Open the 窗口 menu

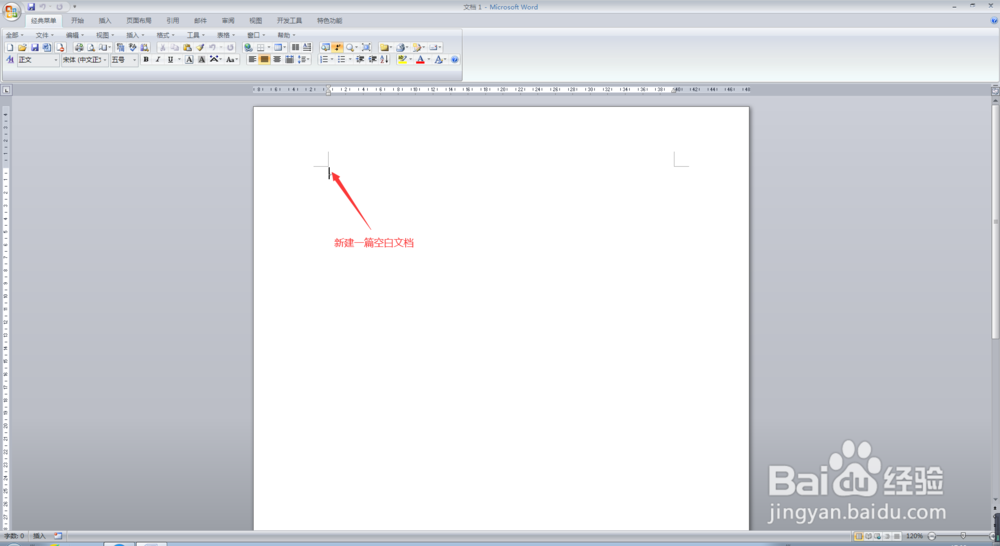(x=256, y=35)
